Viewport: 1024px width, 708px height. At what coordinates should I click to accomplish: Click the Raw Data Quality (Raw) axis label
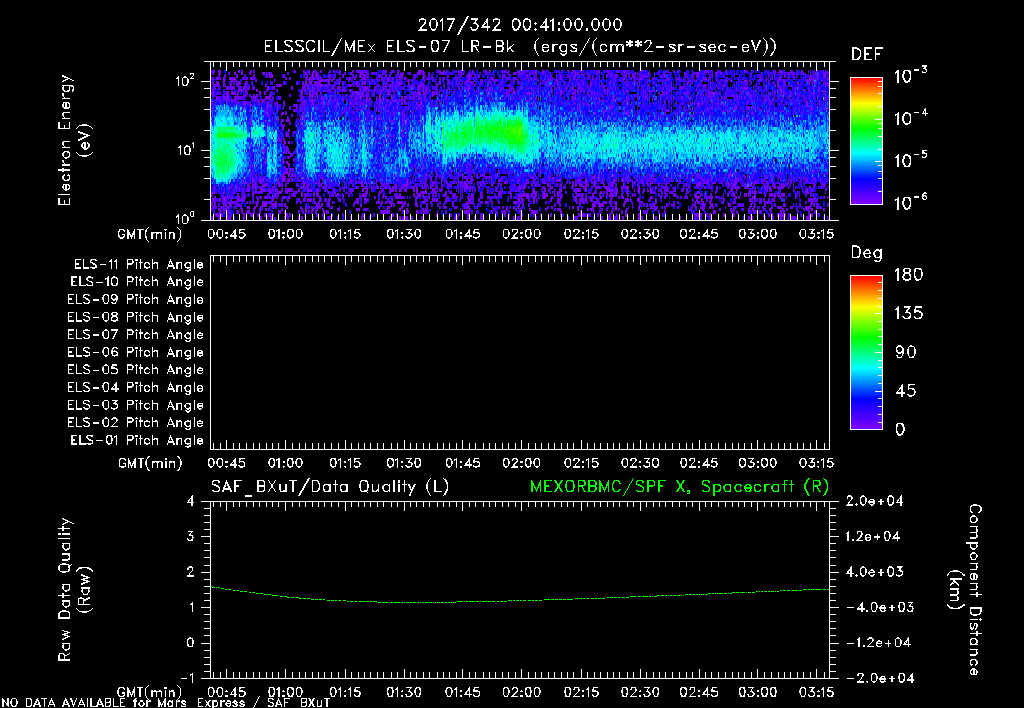pos(74,589)
